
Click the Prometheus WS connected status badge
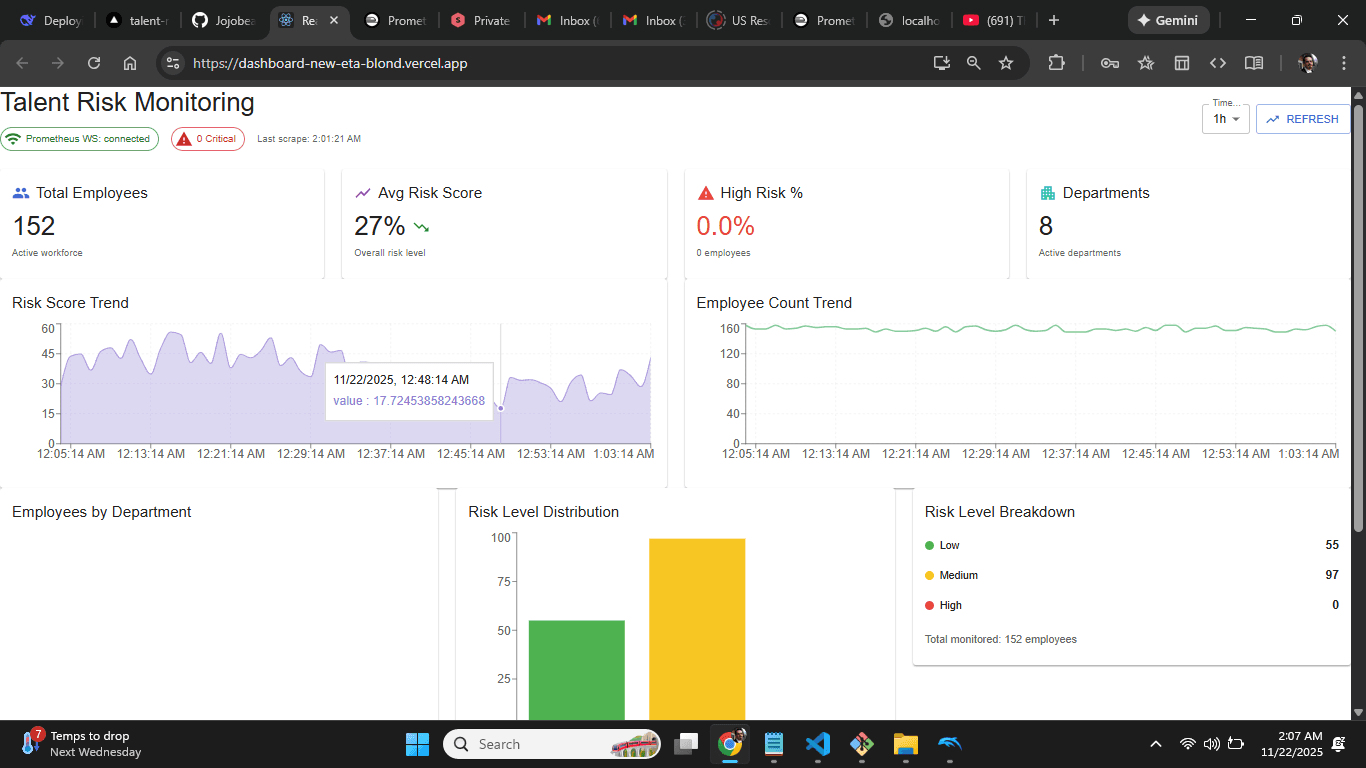click(80, 139)
